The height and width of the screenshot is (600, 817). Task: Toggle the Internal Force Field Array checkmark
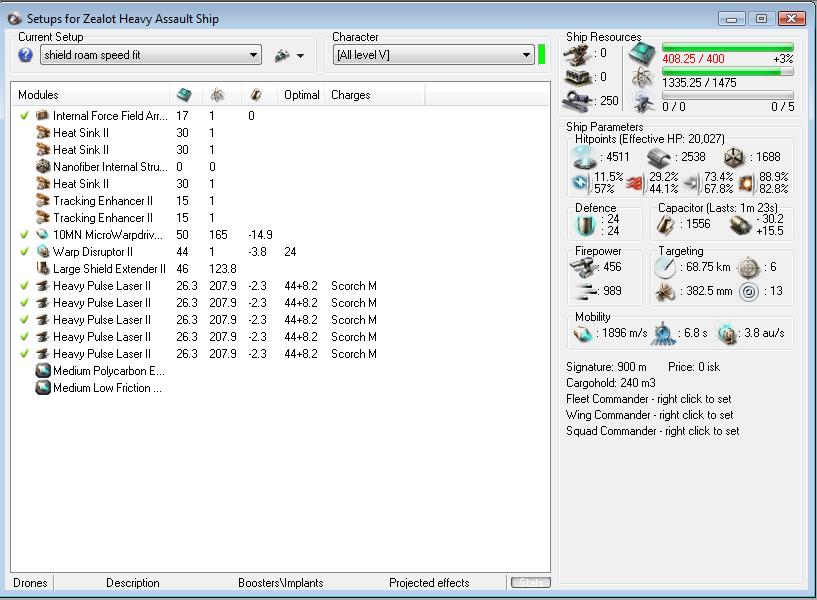tap(24, 116)
